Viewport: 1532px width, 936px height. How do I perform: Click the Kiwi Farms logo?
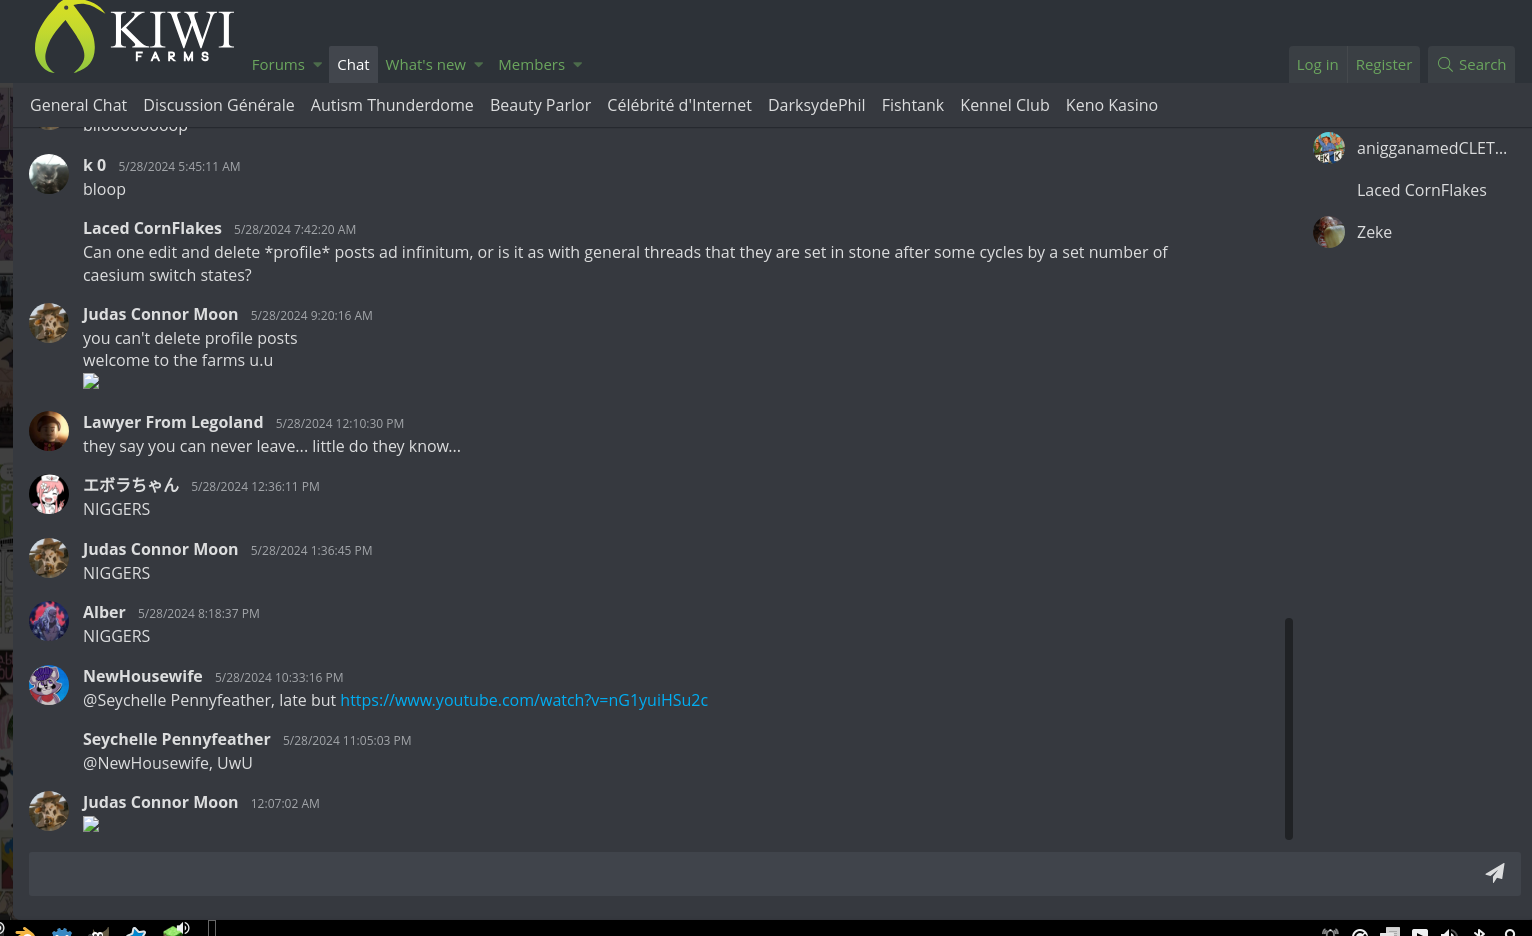pyautogui.click(x=134, y=38)
